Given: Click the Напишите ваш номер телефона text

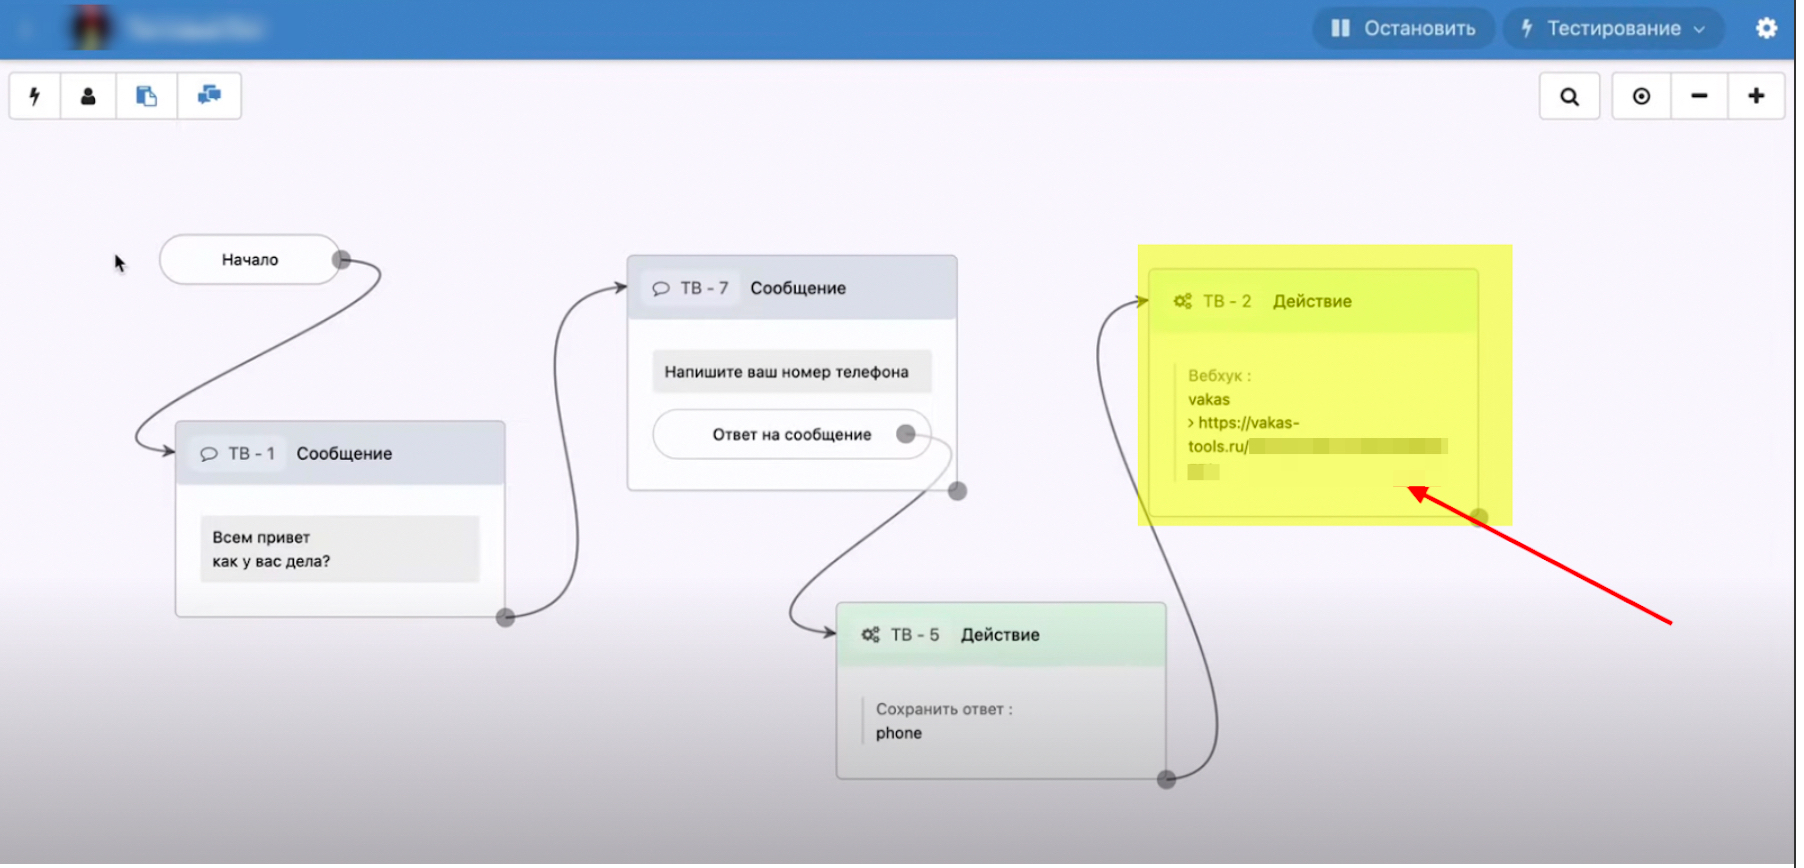Looking at the screenshot, I should coord(786,372).
